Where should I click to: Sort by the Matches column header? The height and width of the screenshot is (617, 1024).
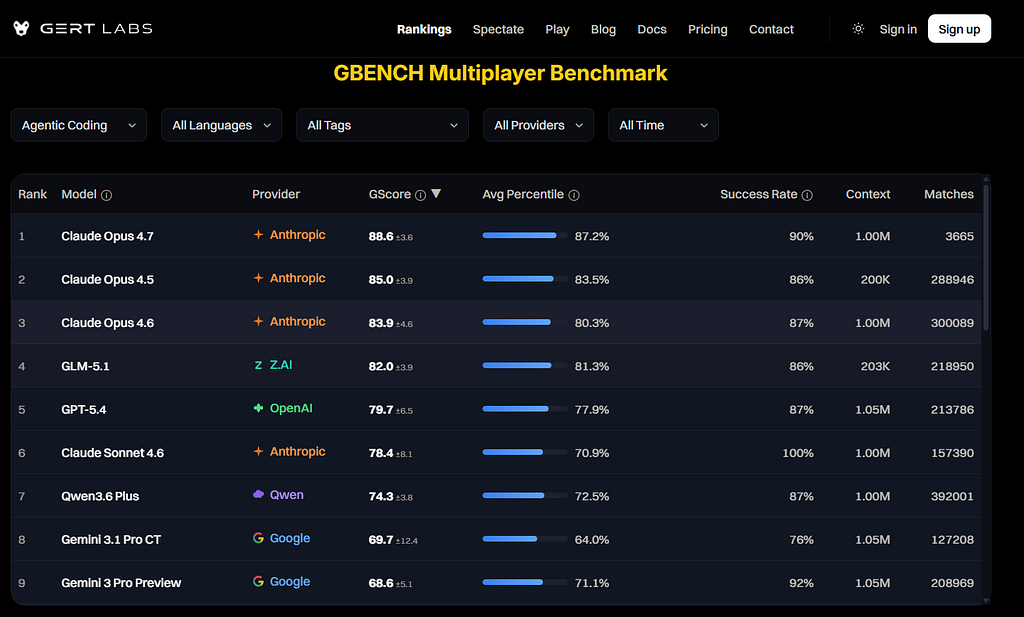click(x=948, y=194)
